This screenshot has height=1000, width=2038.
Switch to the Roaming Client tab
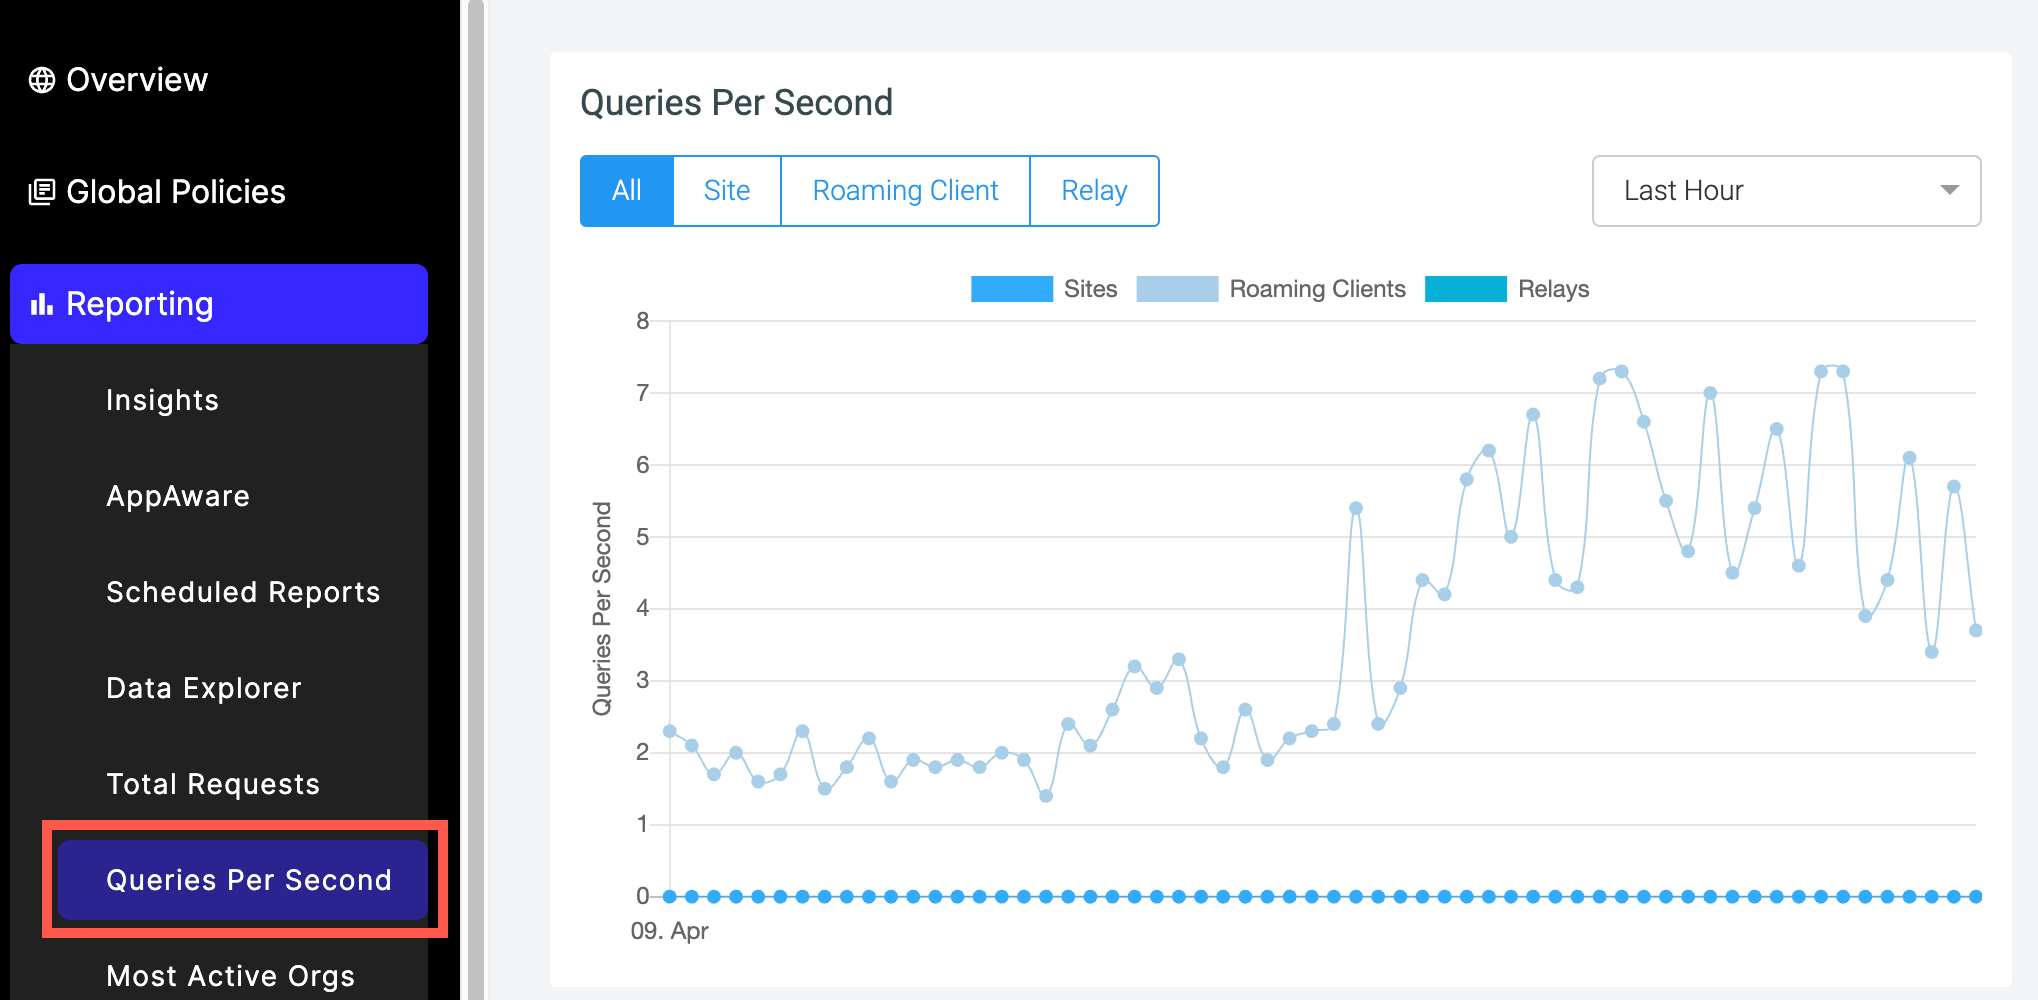pos(905,190)
